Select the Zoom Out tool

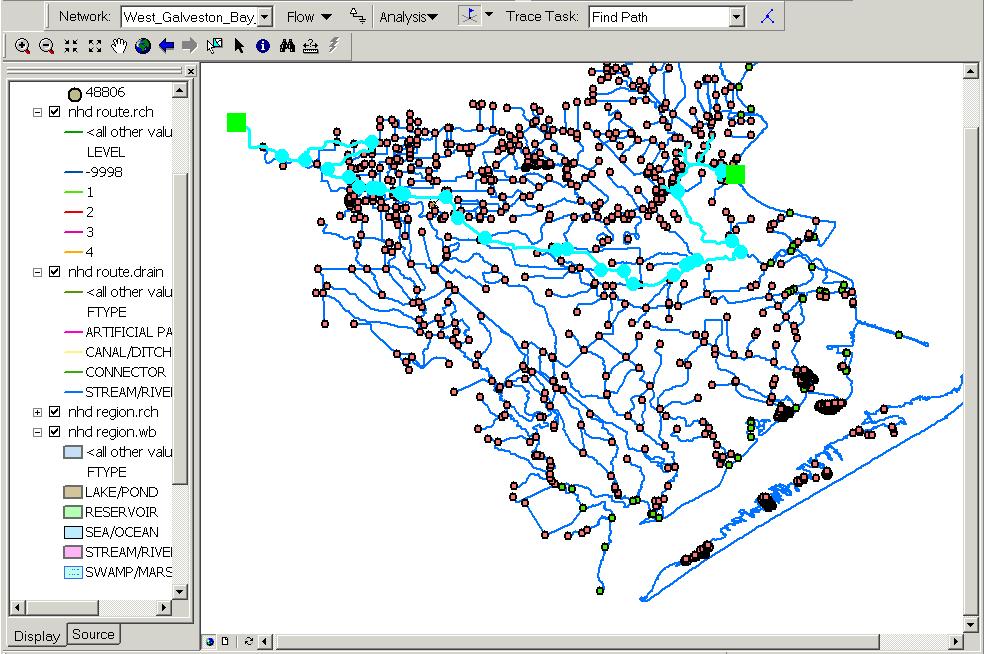coord(46,46)
